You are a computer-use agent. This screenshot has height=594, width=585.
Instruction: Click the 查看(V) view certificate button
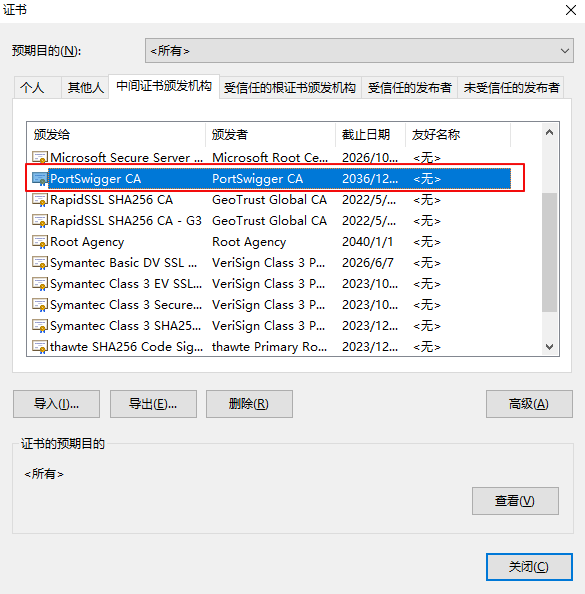[515, 501]
